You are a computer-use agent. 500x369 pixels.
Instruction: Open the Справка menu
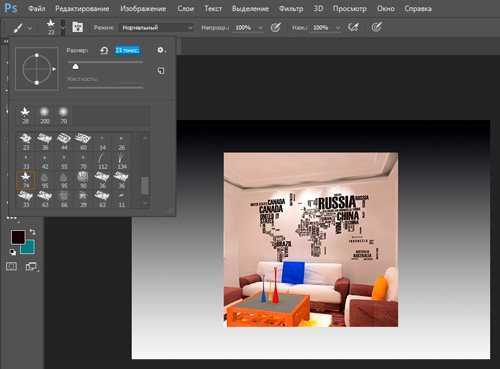point(418,9)
